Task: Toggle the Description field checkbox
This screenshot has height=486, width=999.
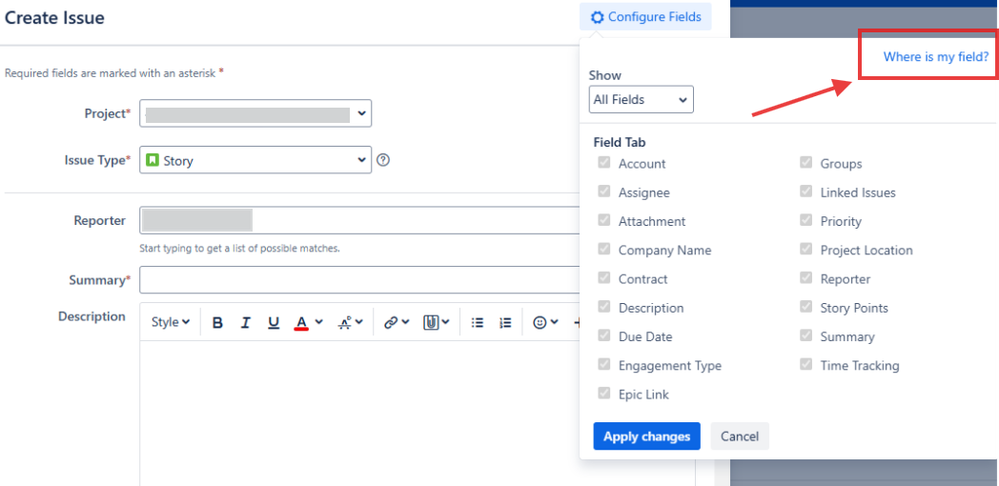Action: click(x=604, y=306)
